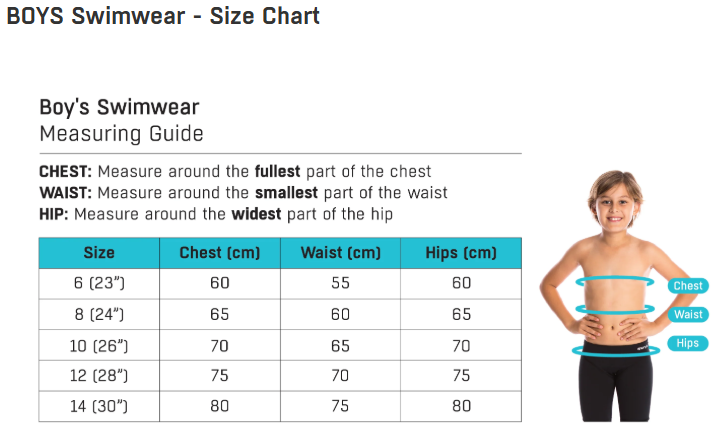728x433 pixels.
Task: Click the Waist label on the boy image
Action: (688, 315)
